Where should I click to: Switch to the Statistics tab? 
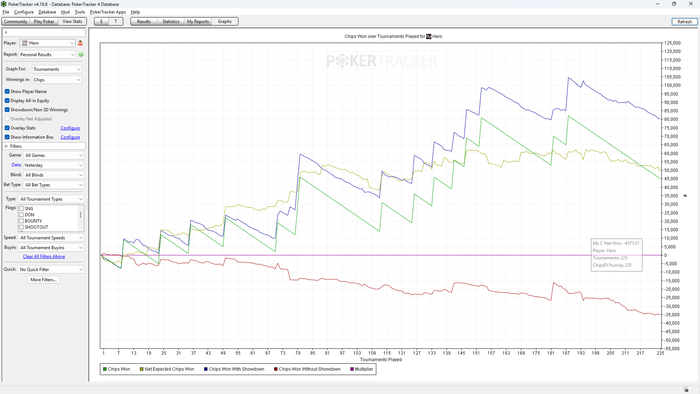pyautogui.click(x=171, y=21)
